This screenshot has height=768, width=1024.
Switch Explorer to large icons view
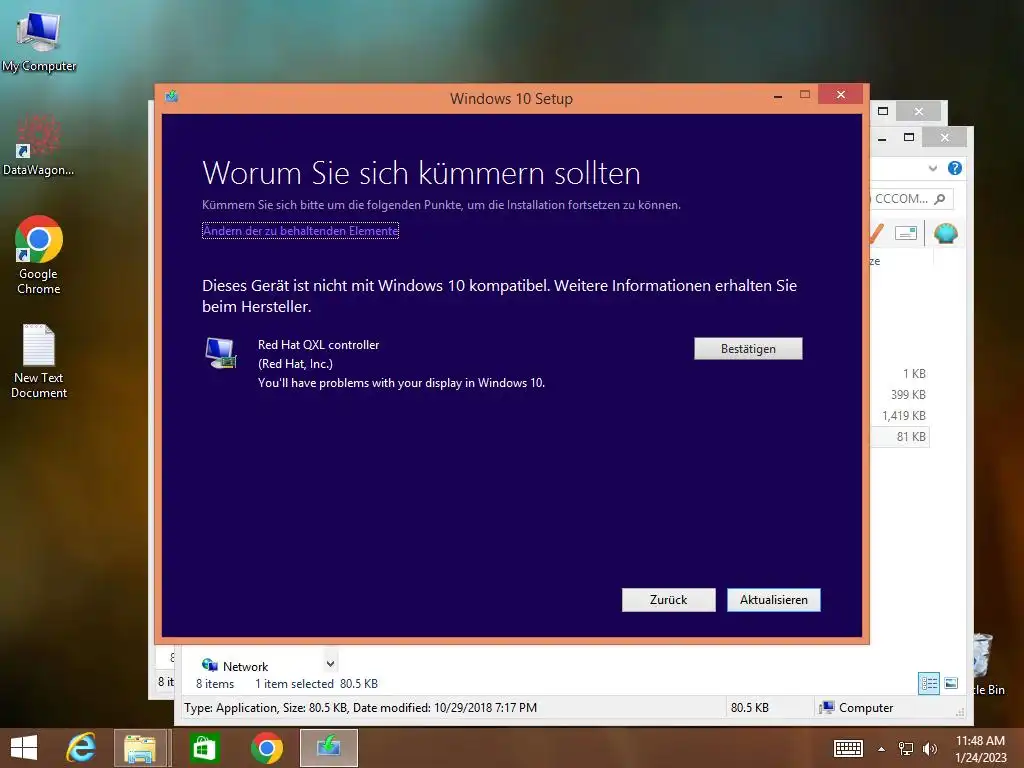(x=951, y=684)
